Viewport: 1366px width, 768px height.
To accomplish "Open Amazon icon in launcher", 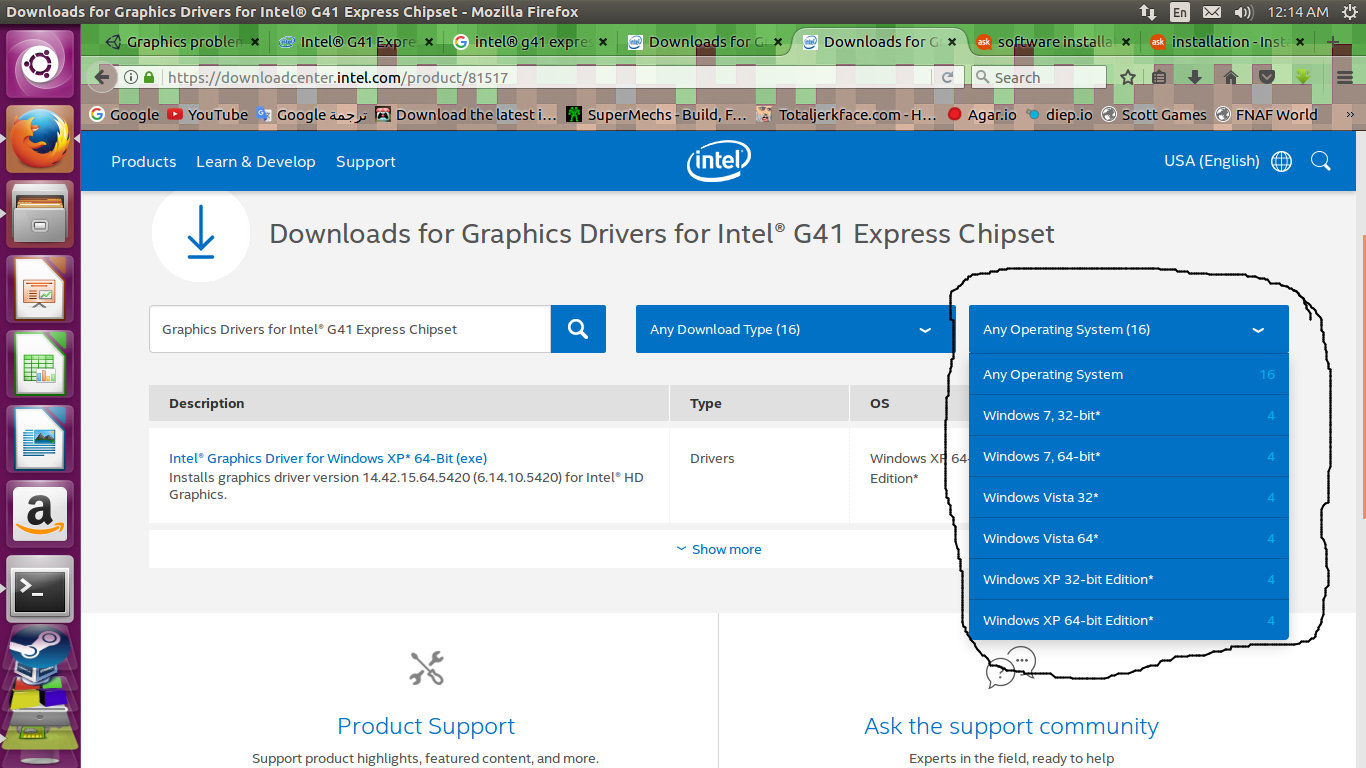I will tap(40, 515).
